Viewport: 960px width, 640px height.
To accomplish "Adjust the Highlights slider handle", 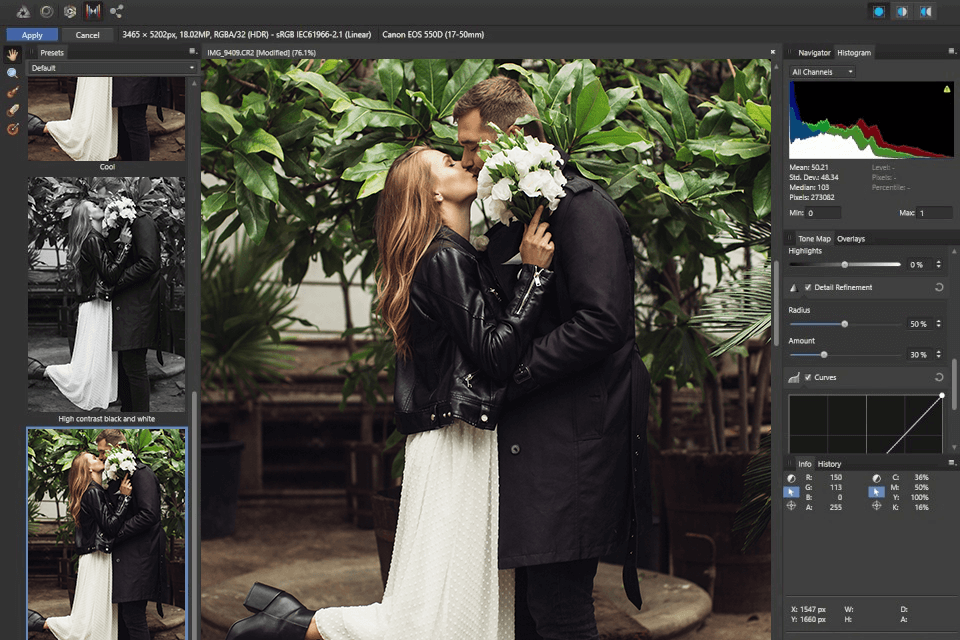I will (x=844, y=265).
